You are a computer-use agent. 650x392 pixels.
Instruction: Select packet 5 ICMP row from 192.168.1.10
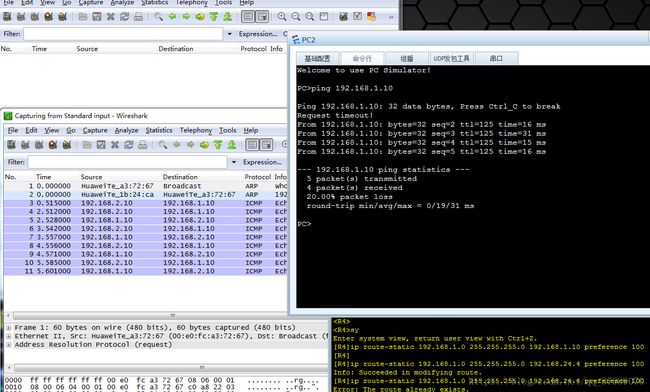145,220
